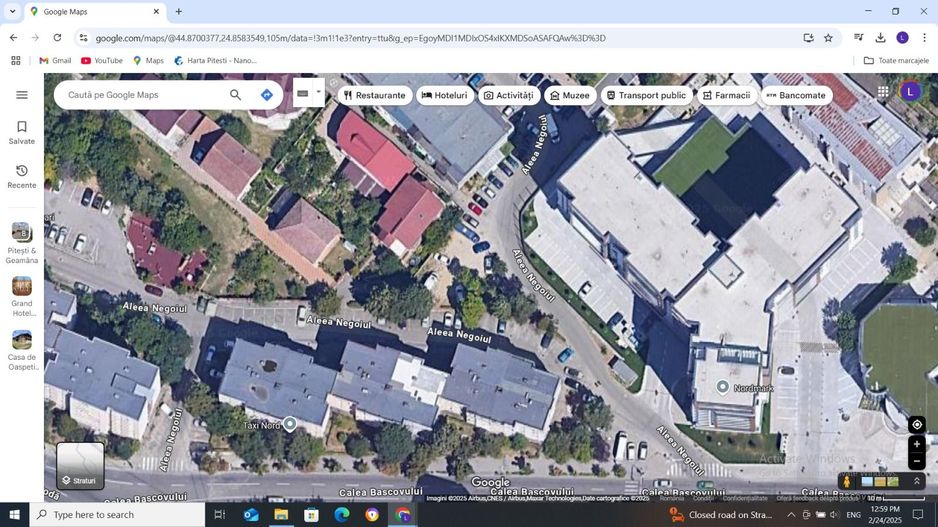Open the Chrome downloads icon
This screenshot has width=938, height=527.
click(x=881, y=38)
